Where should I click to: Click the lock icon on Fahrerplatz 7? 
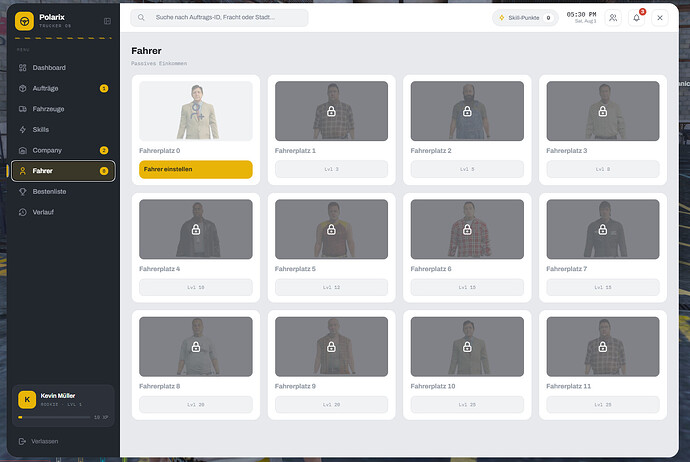click(603, 229)
